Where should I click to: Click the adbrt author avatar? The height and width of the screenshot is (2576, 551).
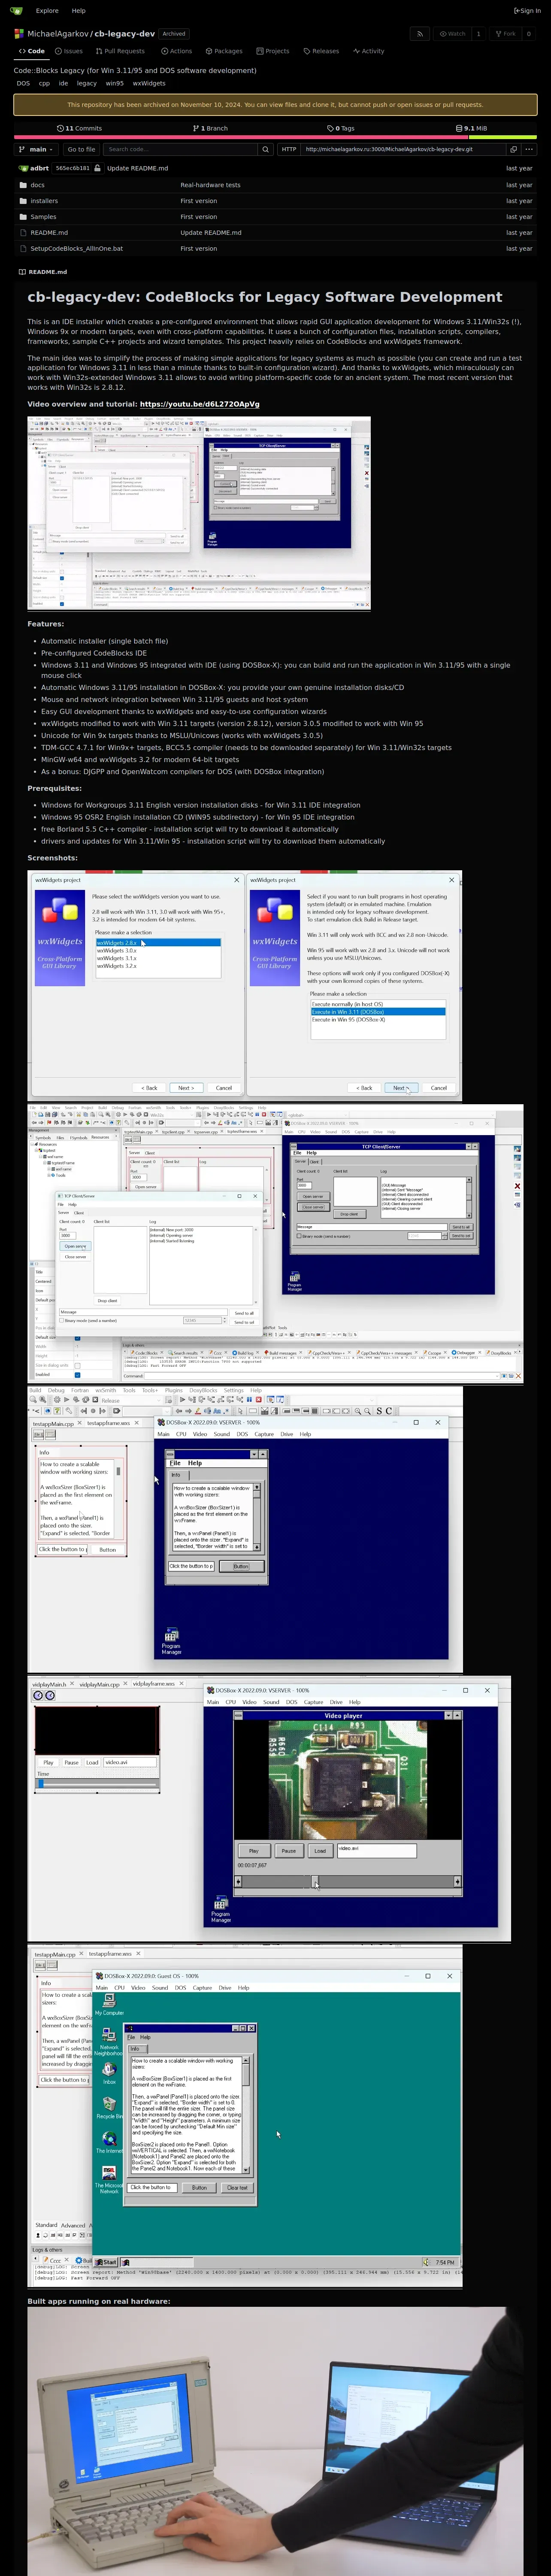[23, 168]
